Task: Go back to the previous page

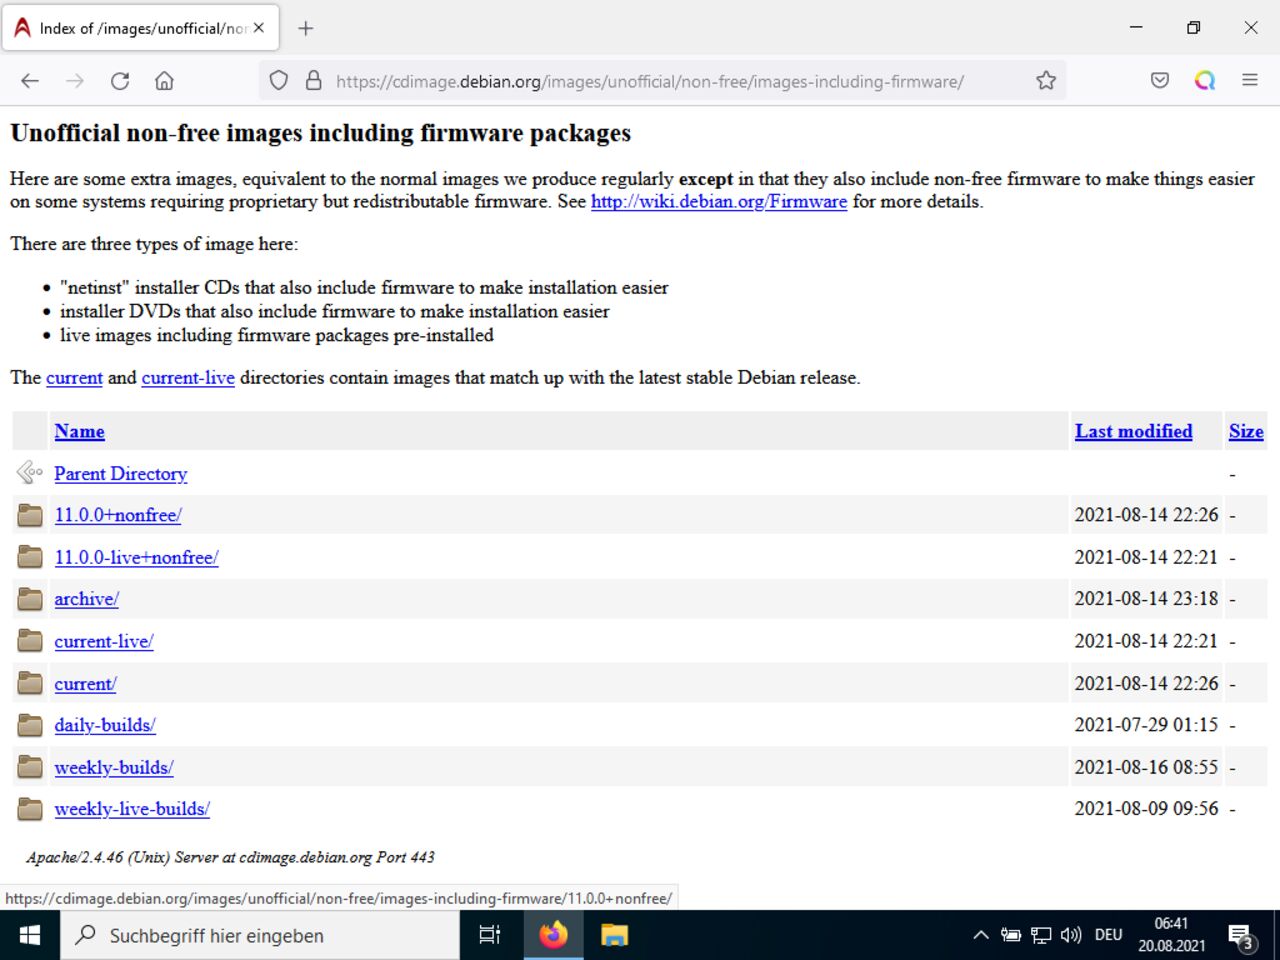Action: 30,81
